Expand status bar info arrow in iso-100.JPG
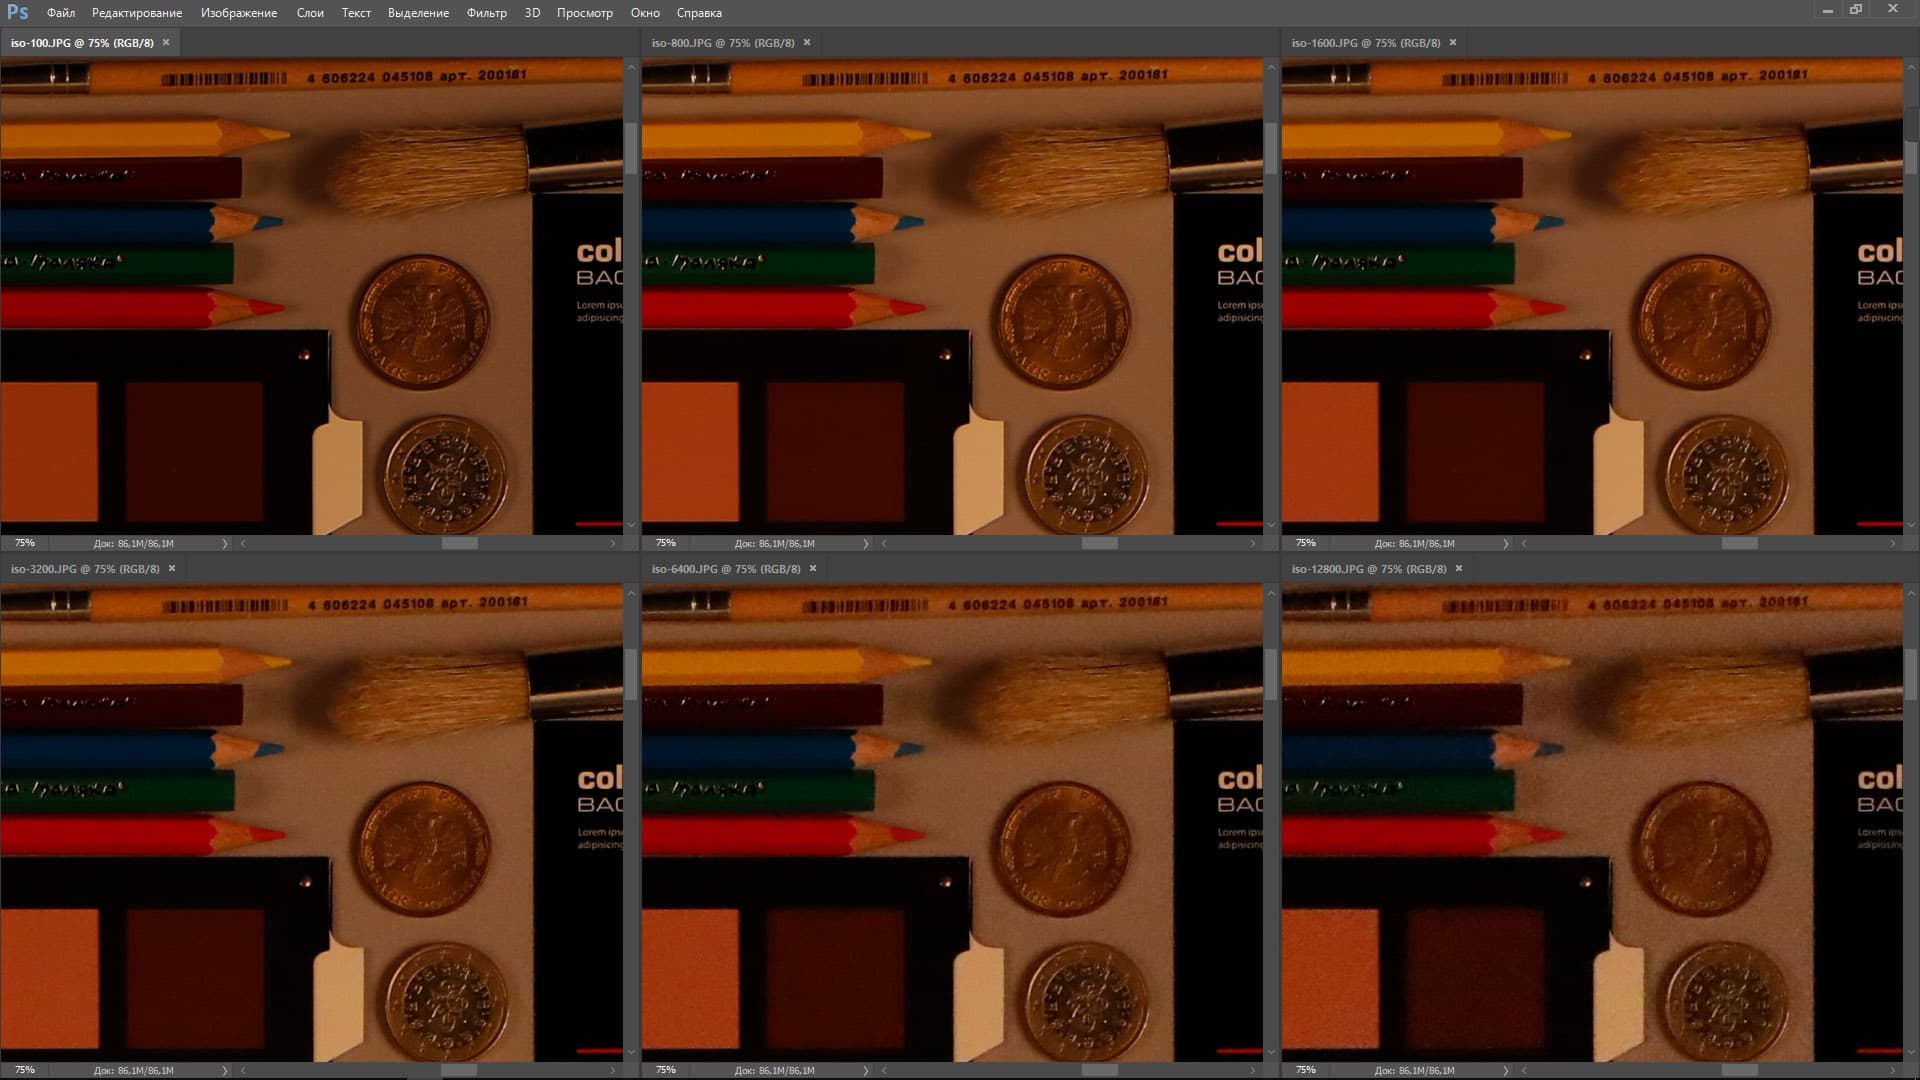 tap(224, 543)
